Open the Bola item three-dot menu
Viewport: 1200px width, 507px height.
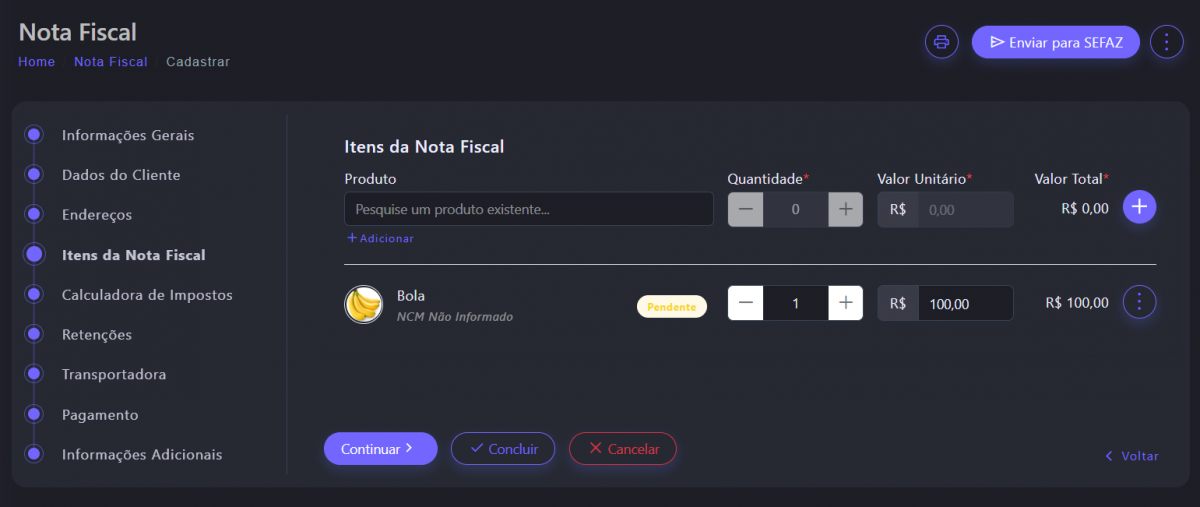click(x=1140, y=302)
